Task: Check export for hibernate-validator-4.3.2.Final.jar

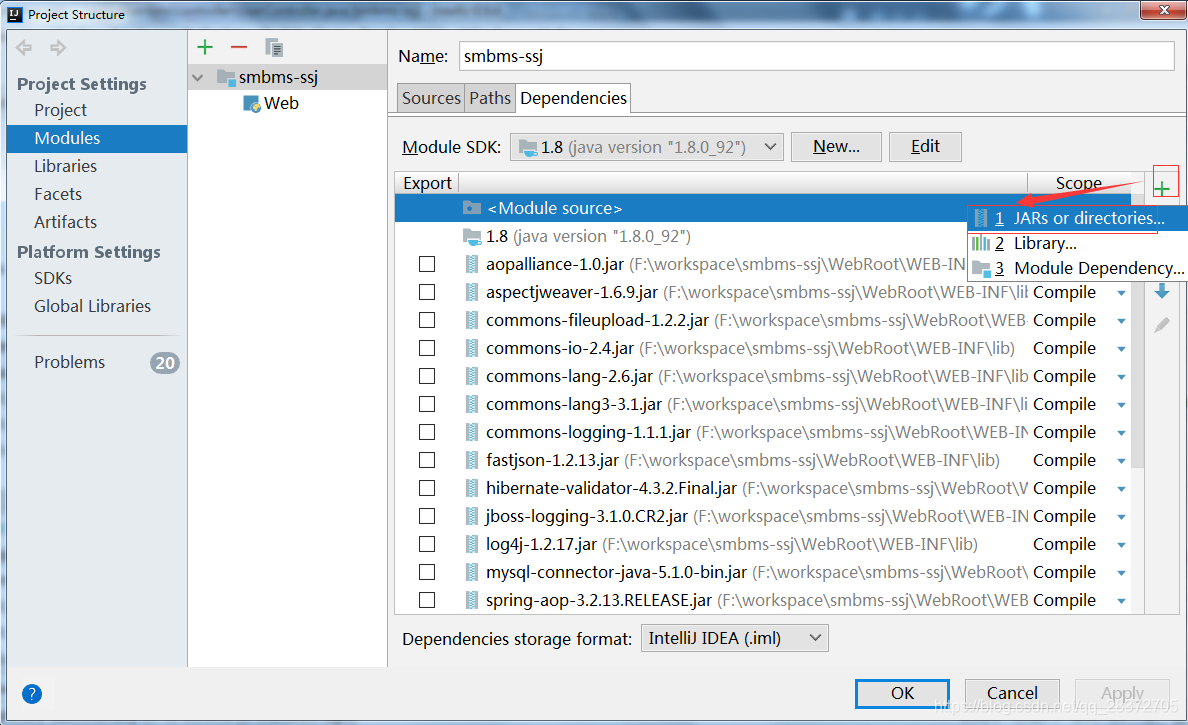Action: [x=427, y=488]
